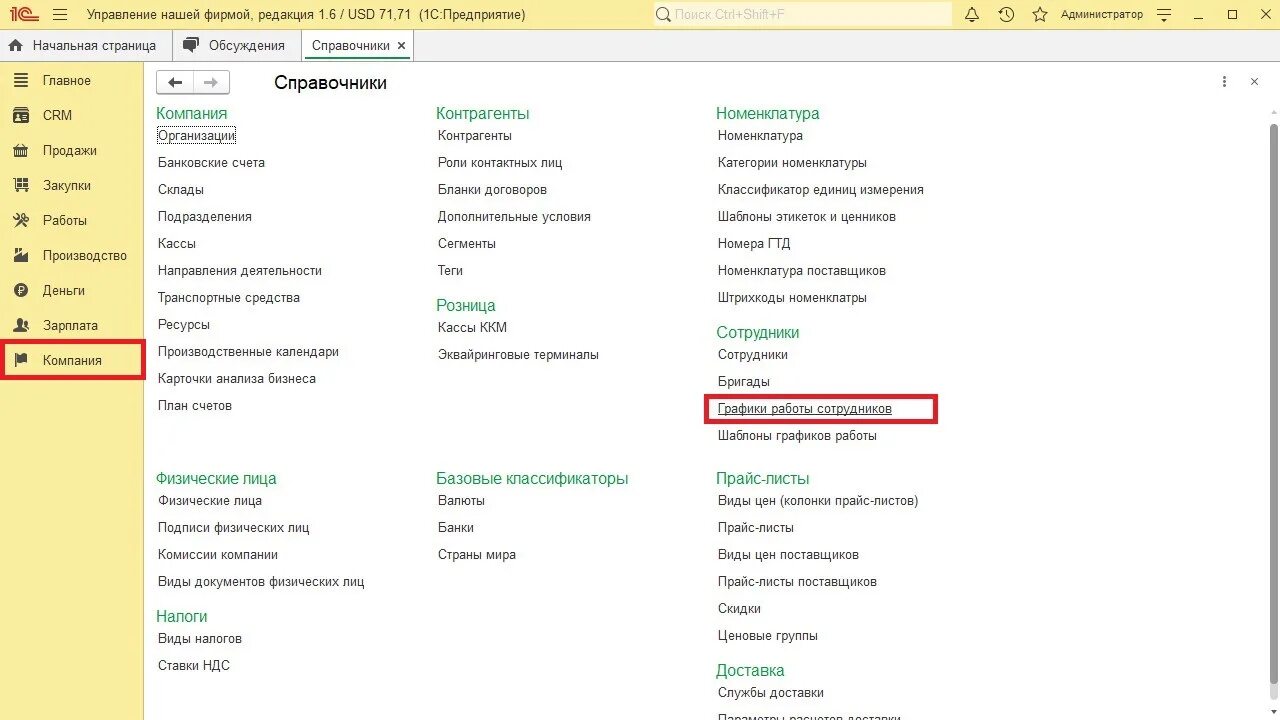Click the chat bubble icon on Обсуждения tab
This screenshot has width=1280, height=720.
click(x=191, y=45)
